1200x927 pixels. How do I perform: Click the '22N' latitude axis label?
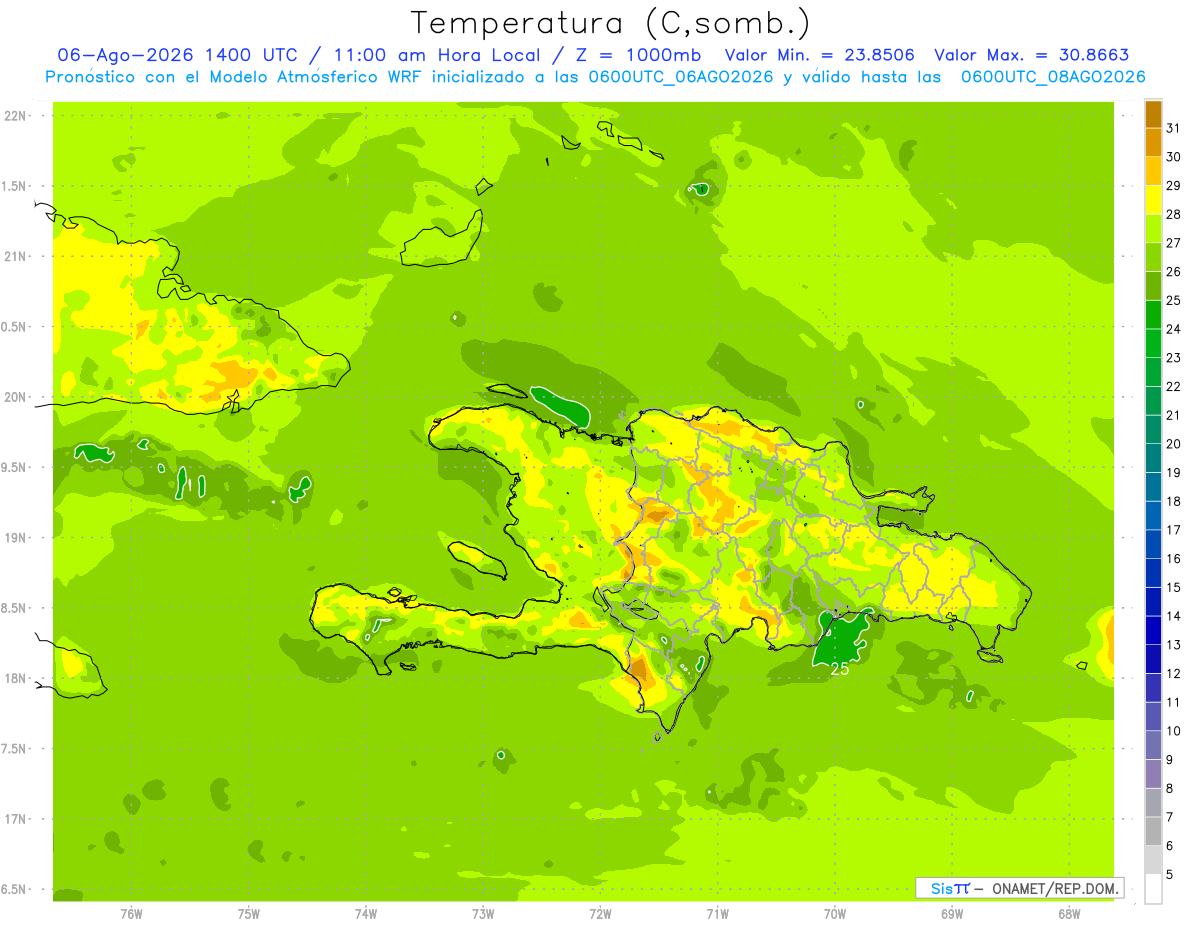(x=14, y=116)
